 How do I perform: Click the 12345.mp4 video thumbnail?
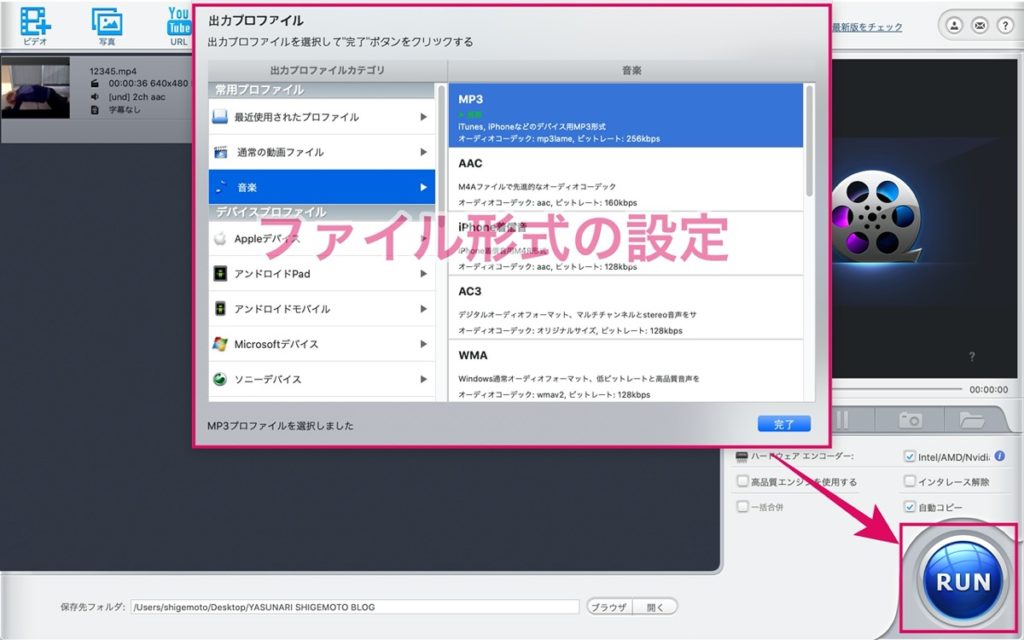coord(35,88)
